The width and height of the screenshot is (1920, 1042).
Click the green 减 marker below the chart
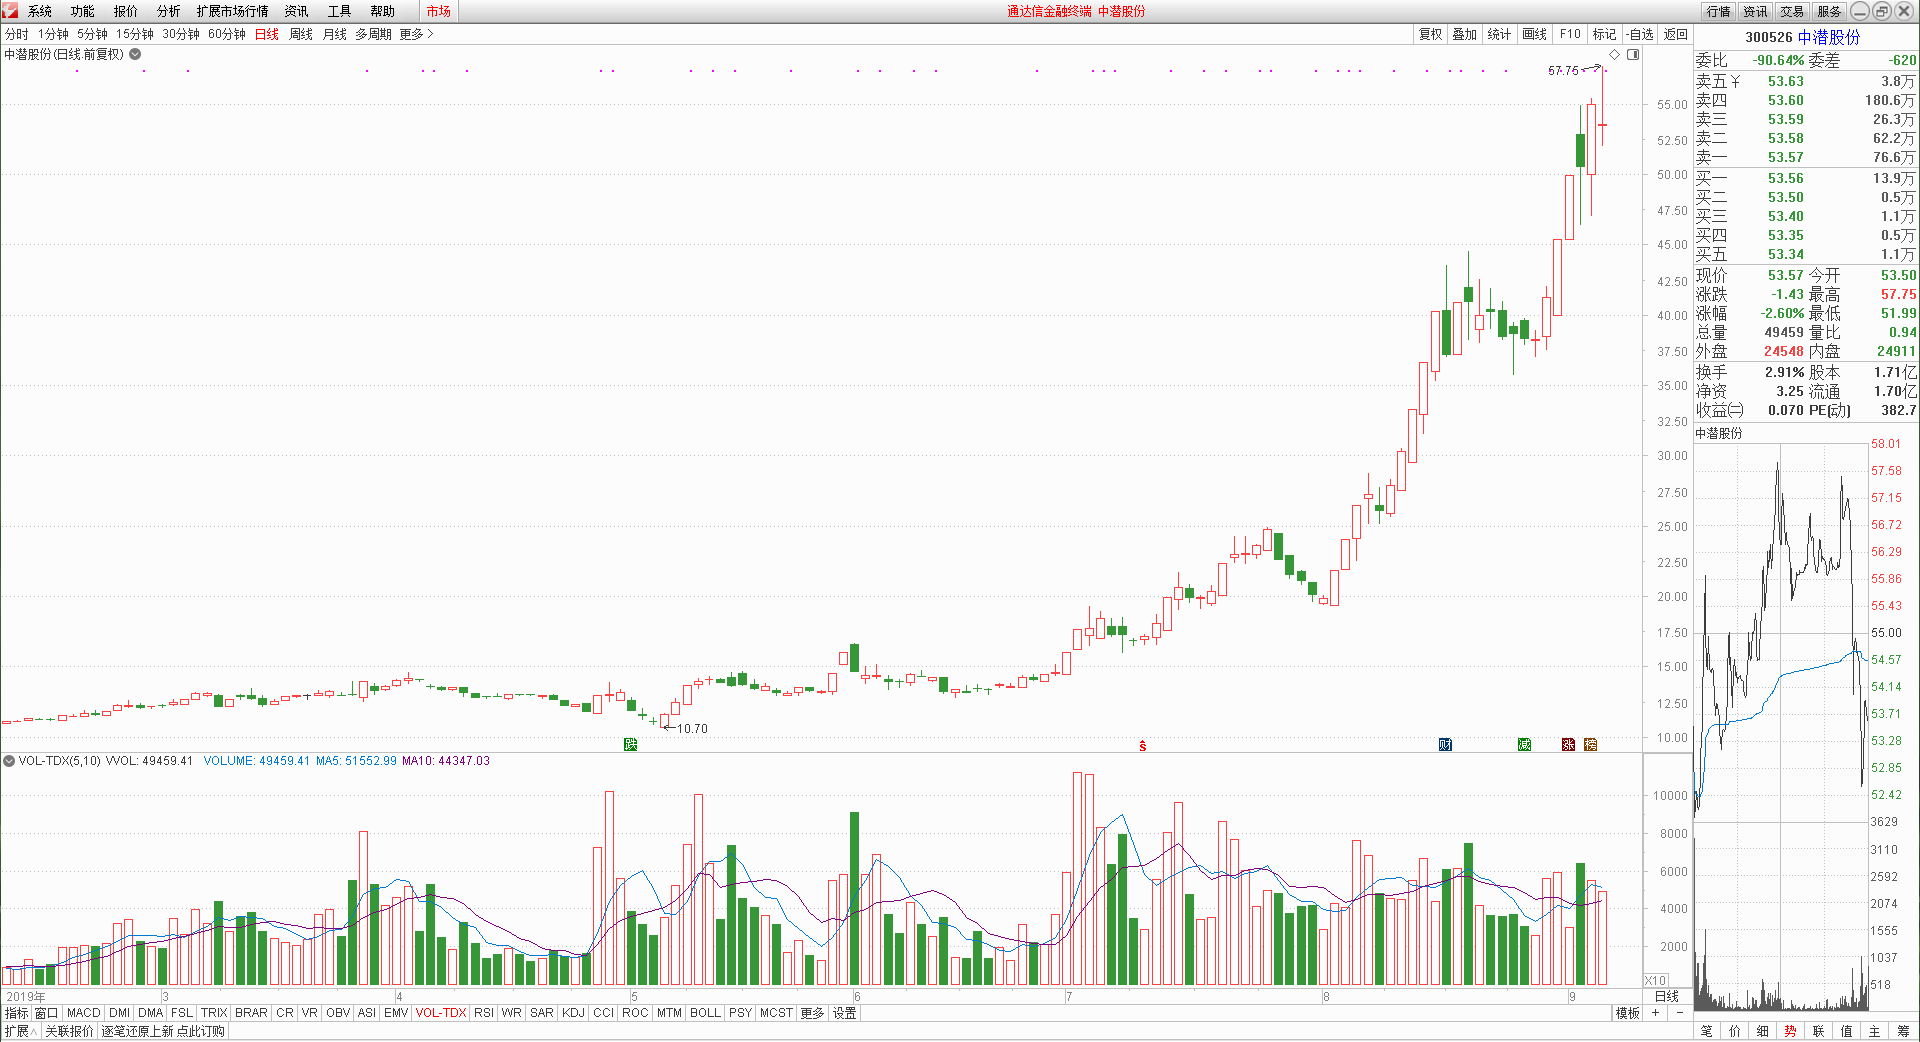pyautogui.click(x=1524, y=744)
